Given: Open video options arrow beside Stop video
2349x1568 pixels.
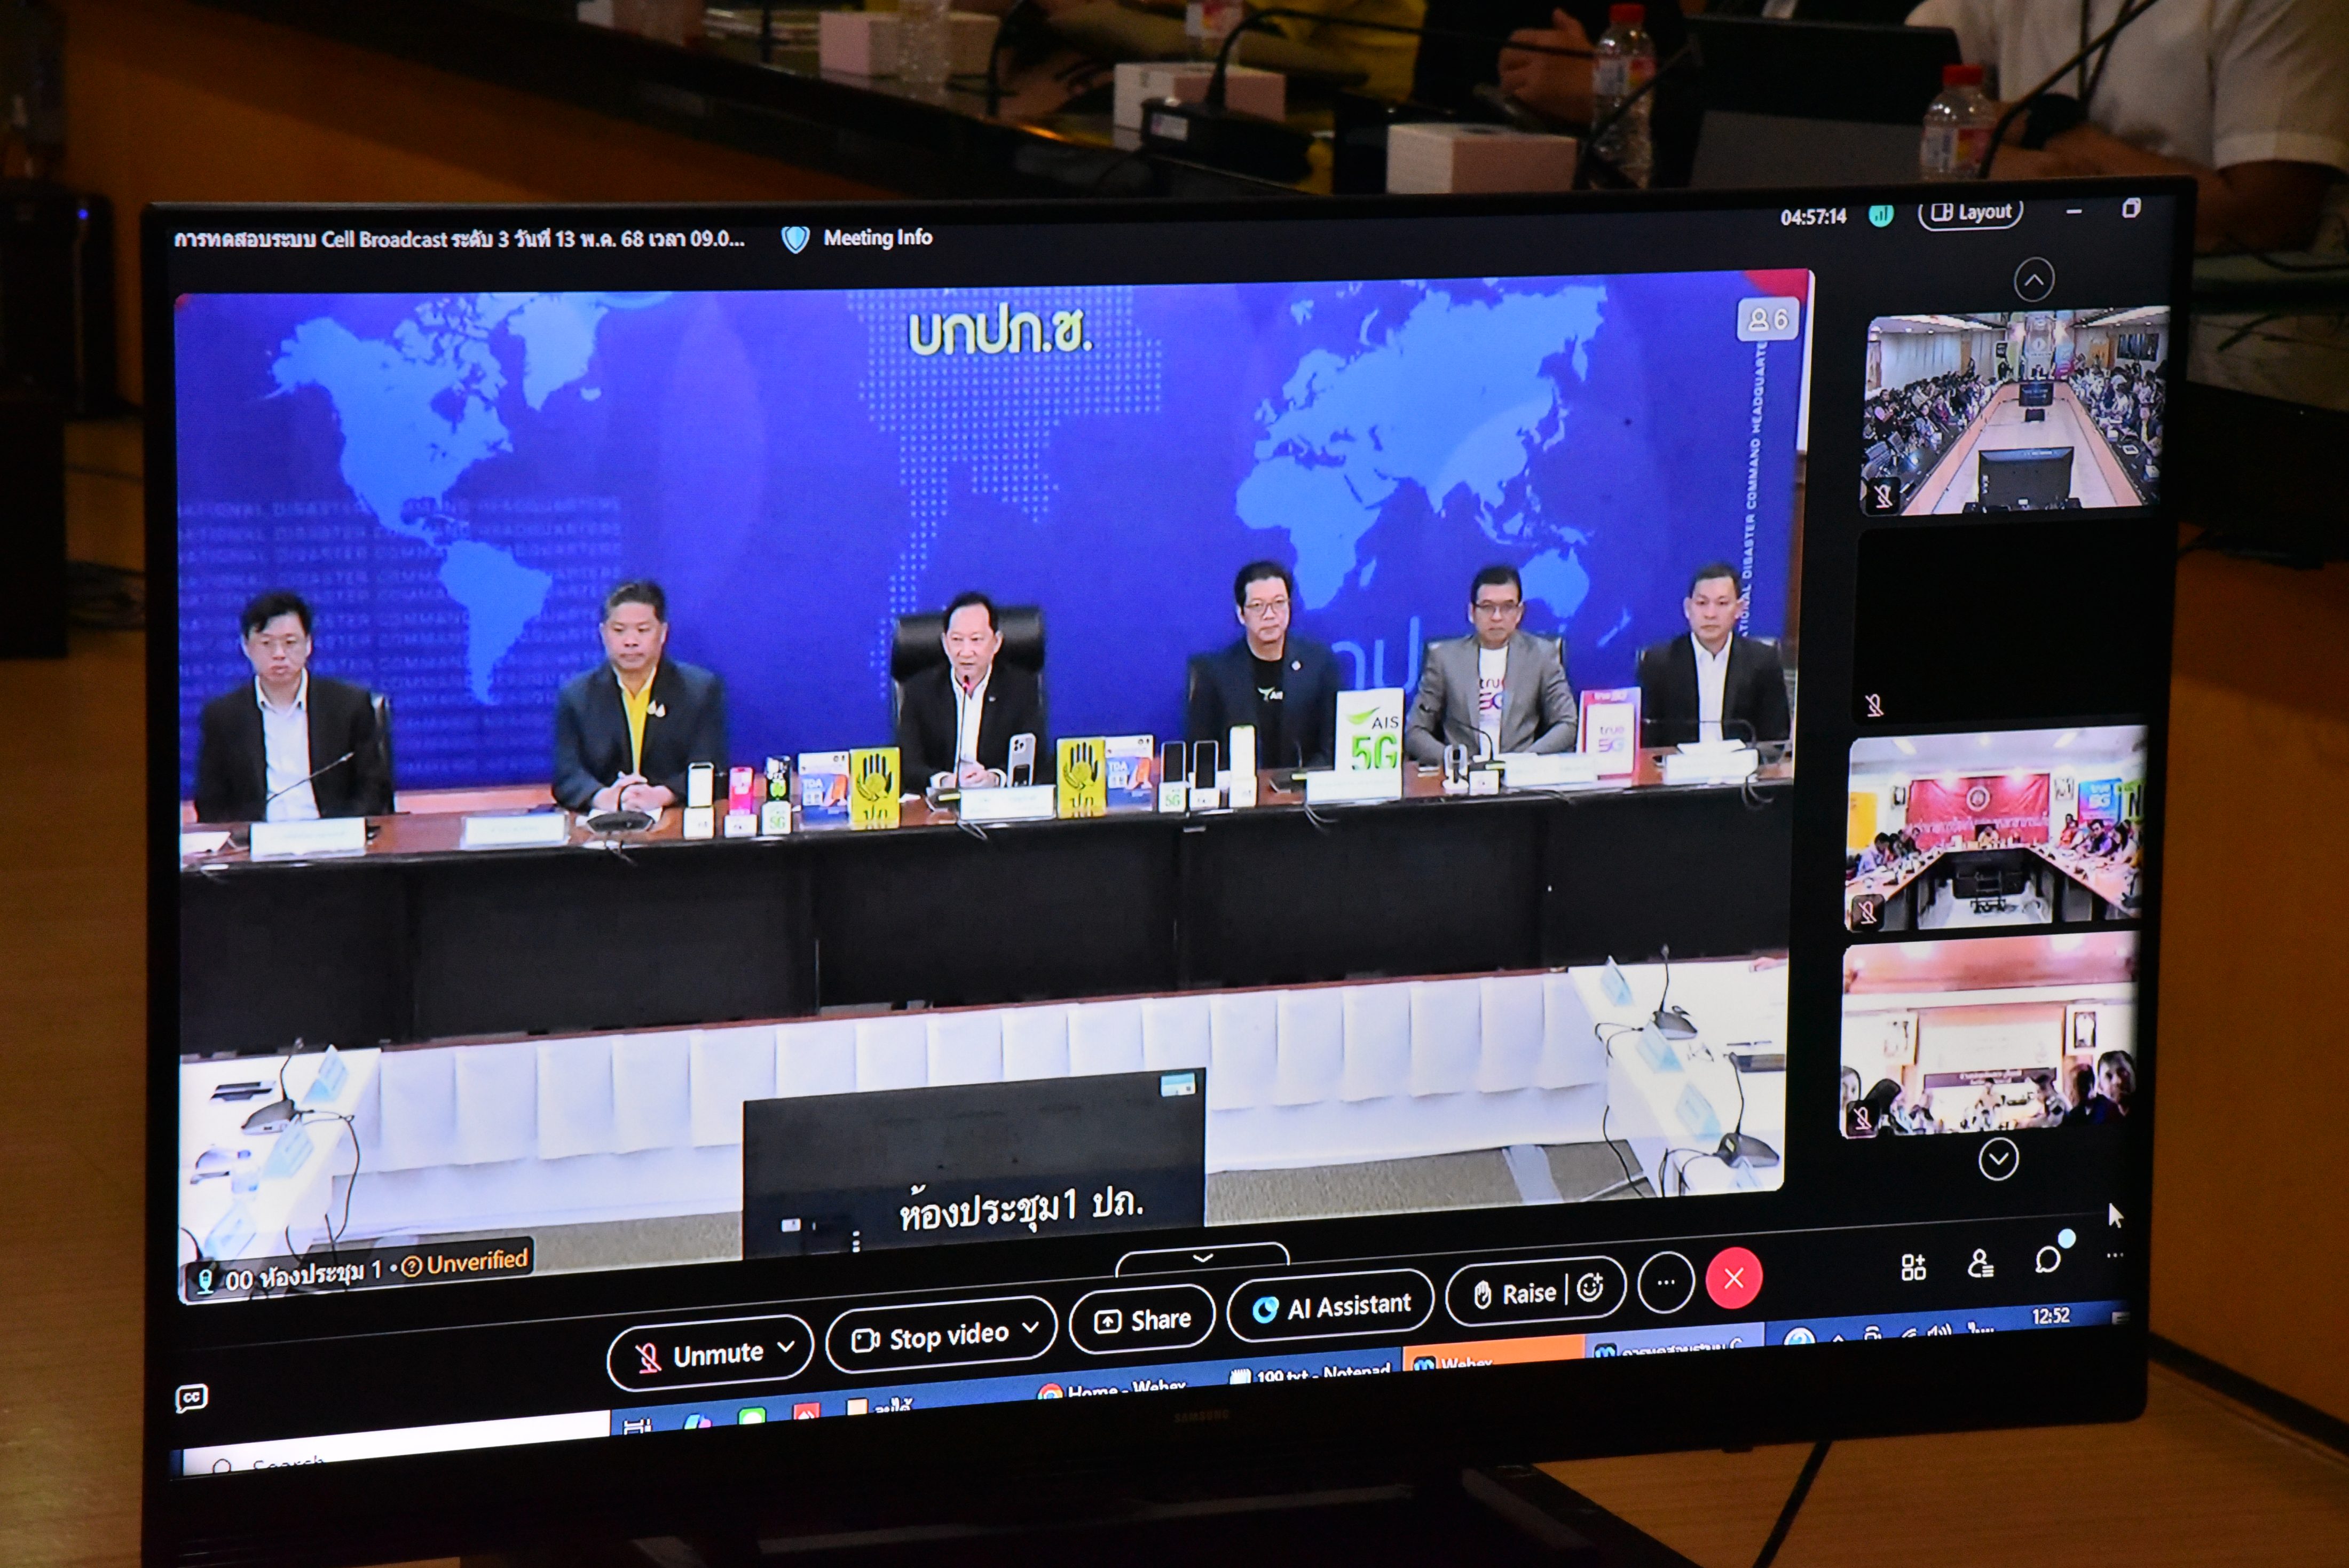Looking at the screenshot, I should point(1031,1328).
